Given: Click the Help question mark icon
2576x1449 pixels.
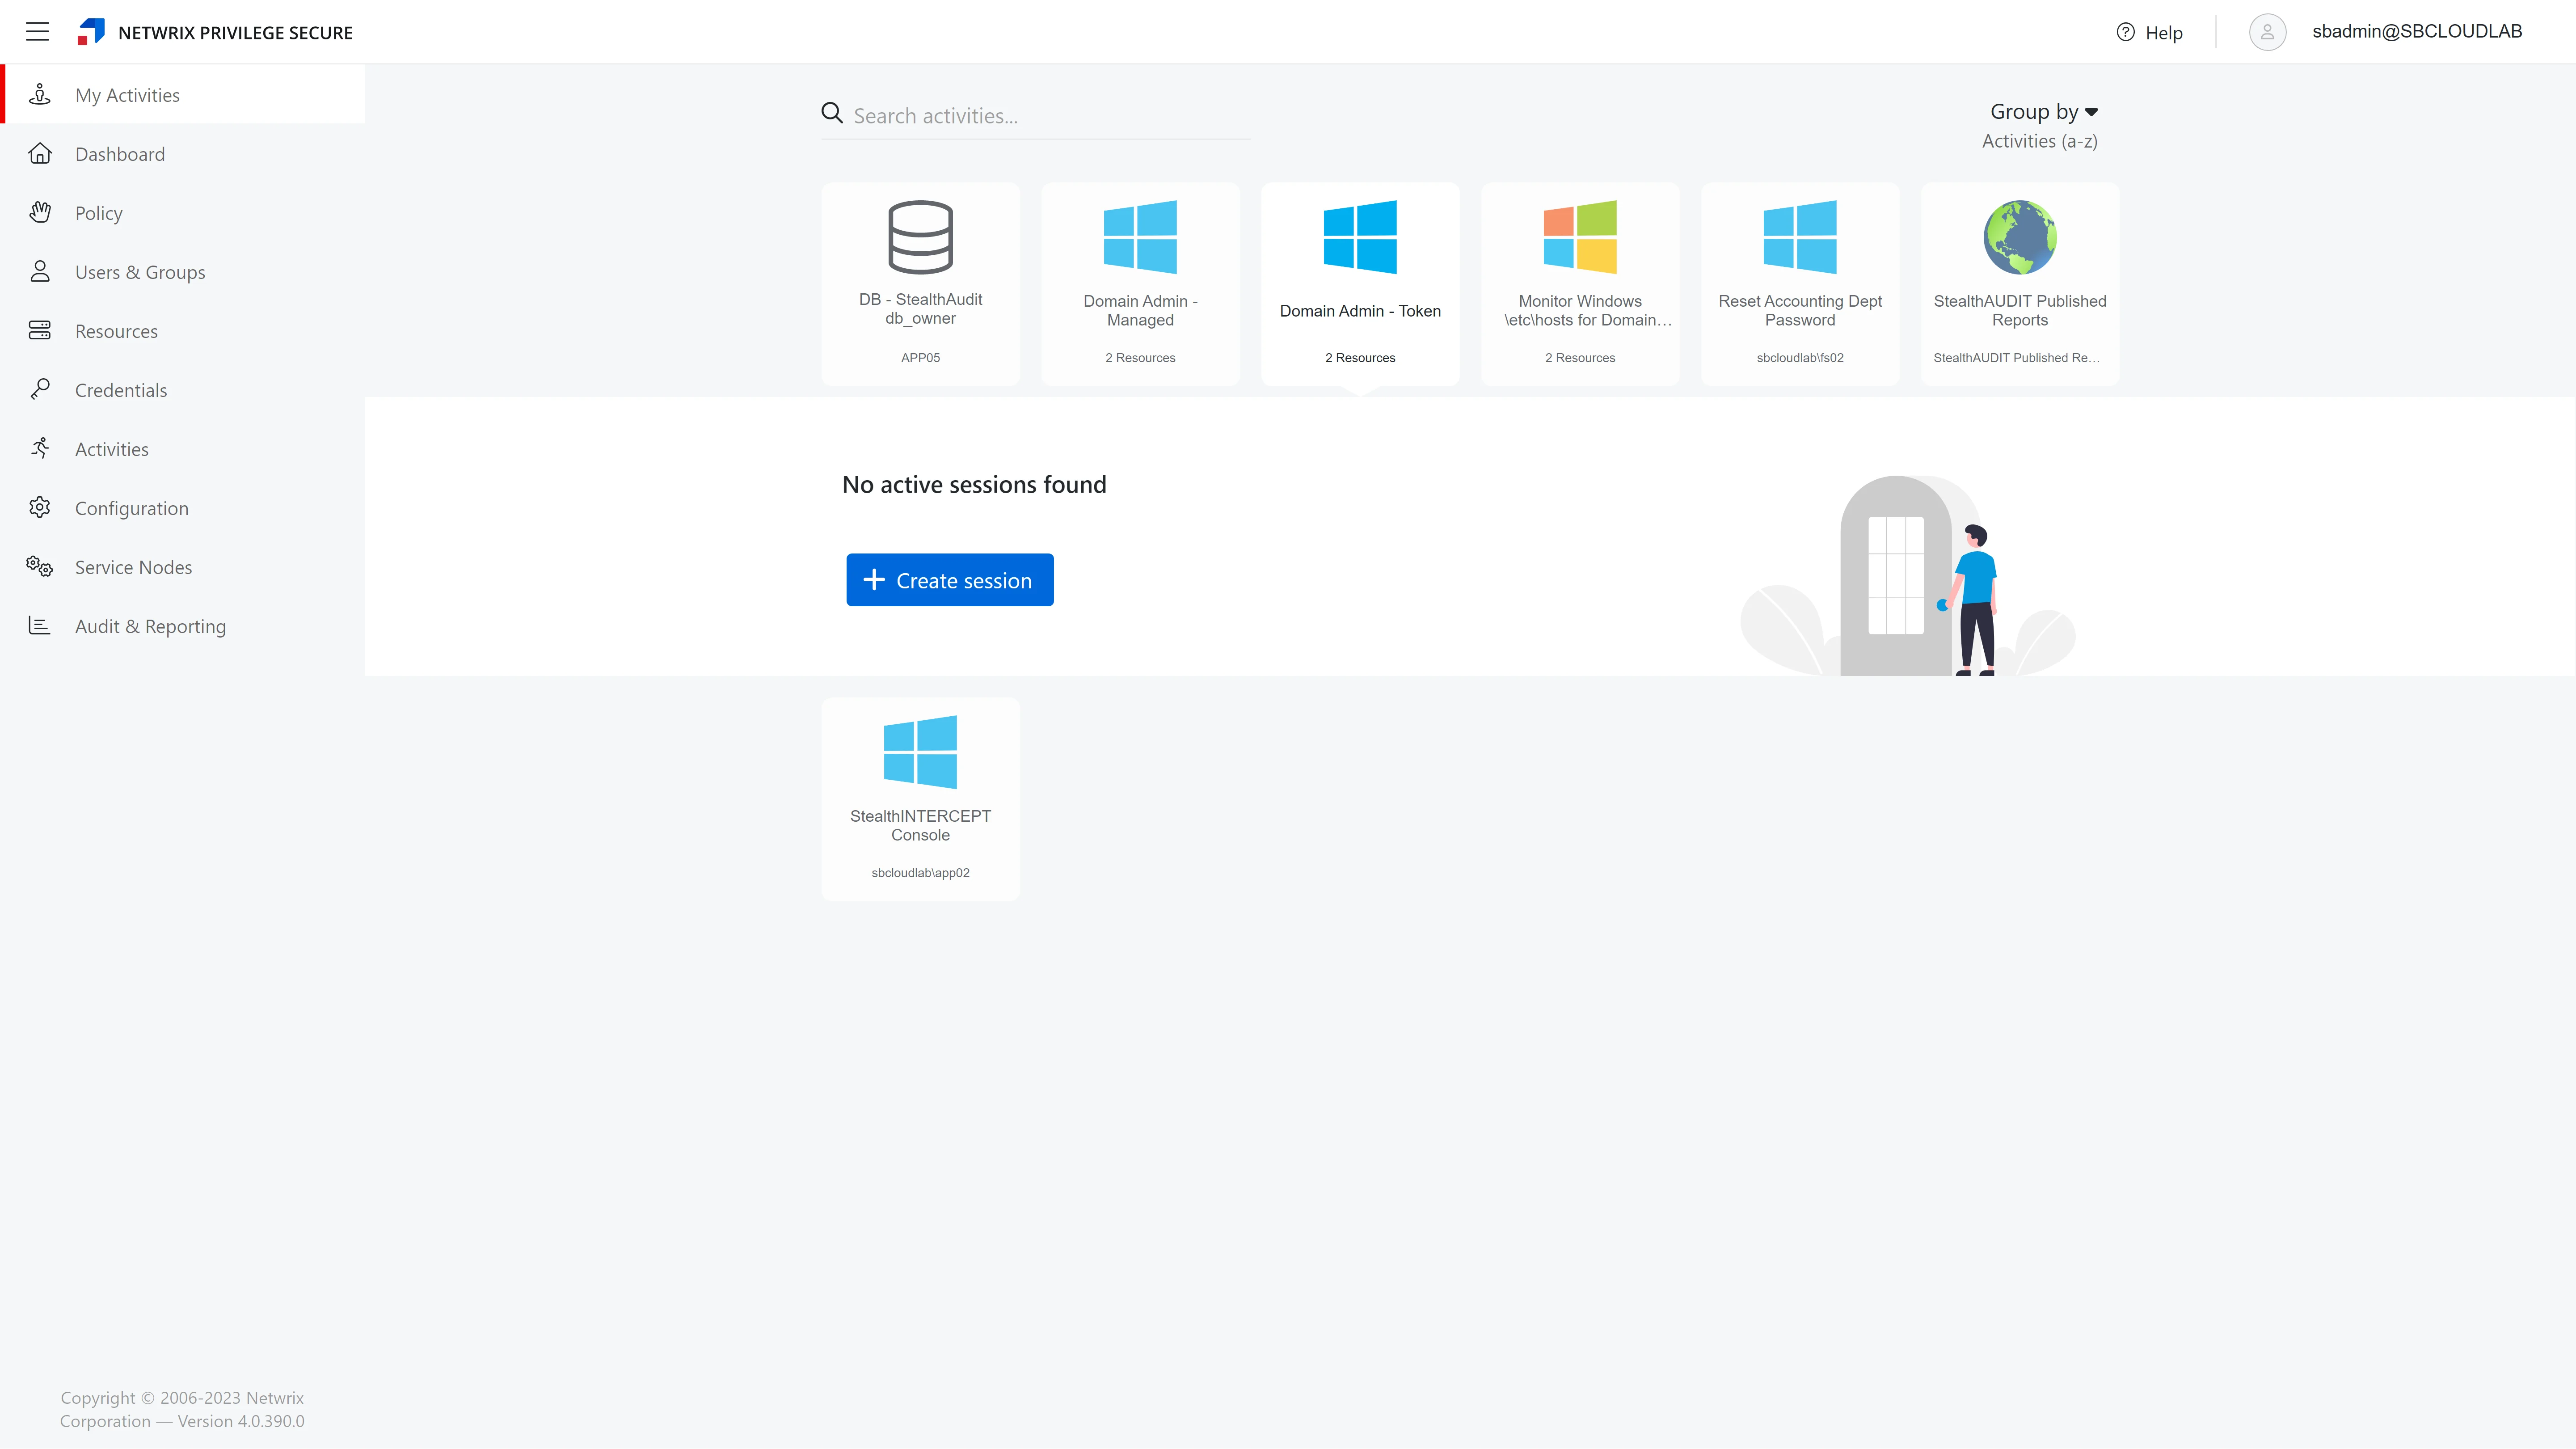Looking at the screenshot, I should coord(2125,32).
